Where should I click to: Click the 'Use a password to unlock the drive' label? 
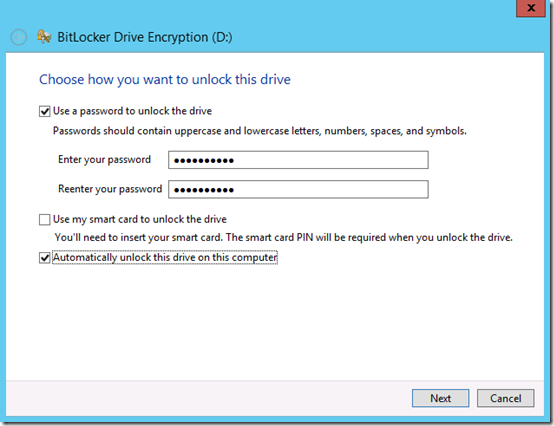(132, 111)
